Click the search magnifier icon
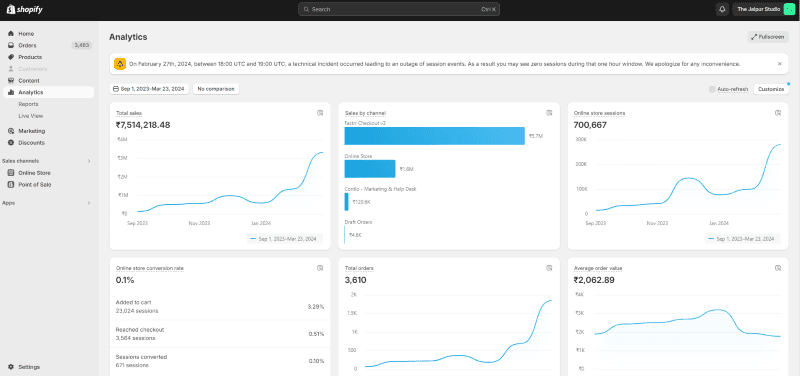Image resolution: width=800 pixels, height=376 pixels. [x=306, y=9]
